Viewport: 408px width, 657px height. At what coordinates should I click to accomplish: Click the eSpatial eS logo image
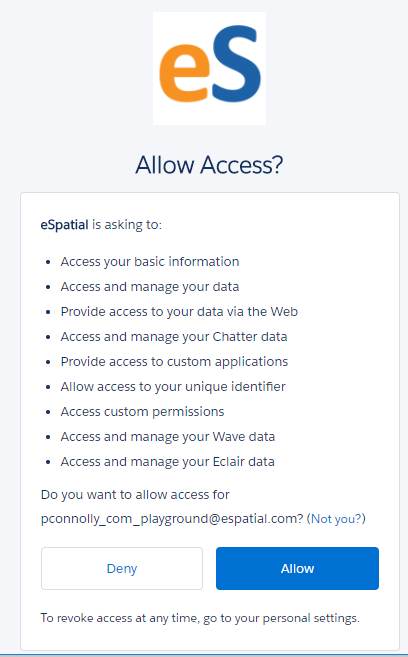209,68
